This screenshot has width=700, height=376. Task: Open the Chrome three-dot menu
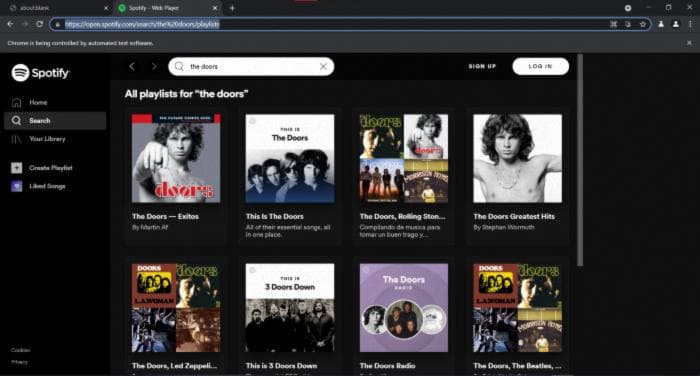(x=690, y=24)
